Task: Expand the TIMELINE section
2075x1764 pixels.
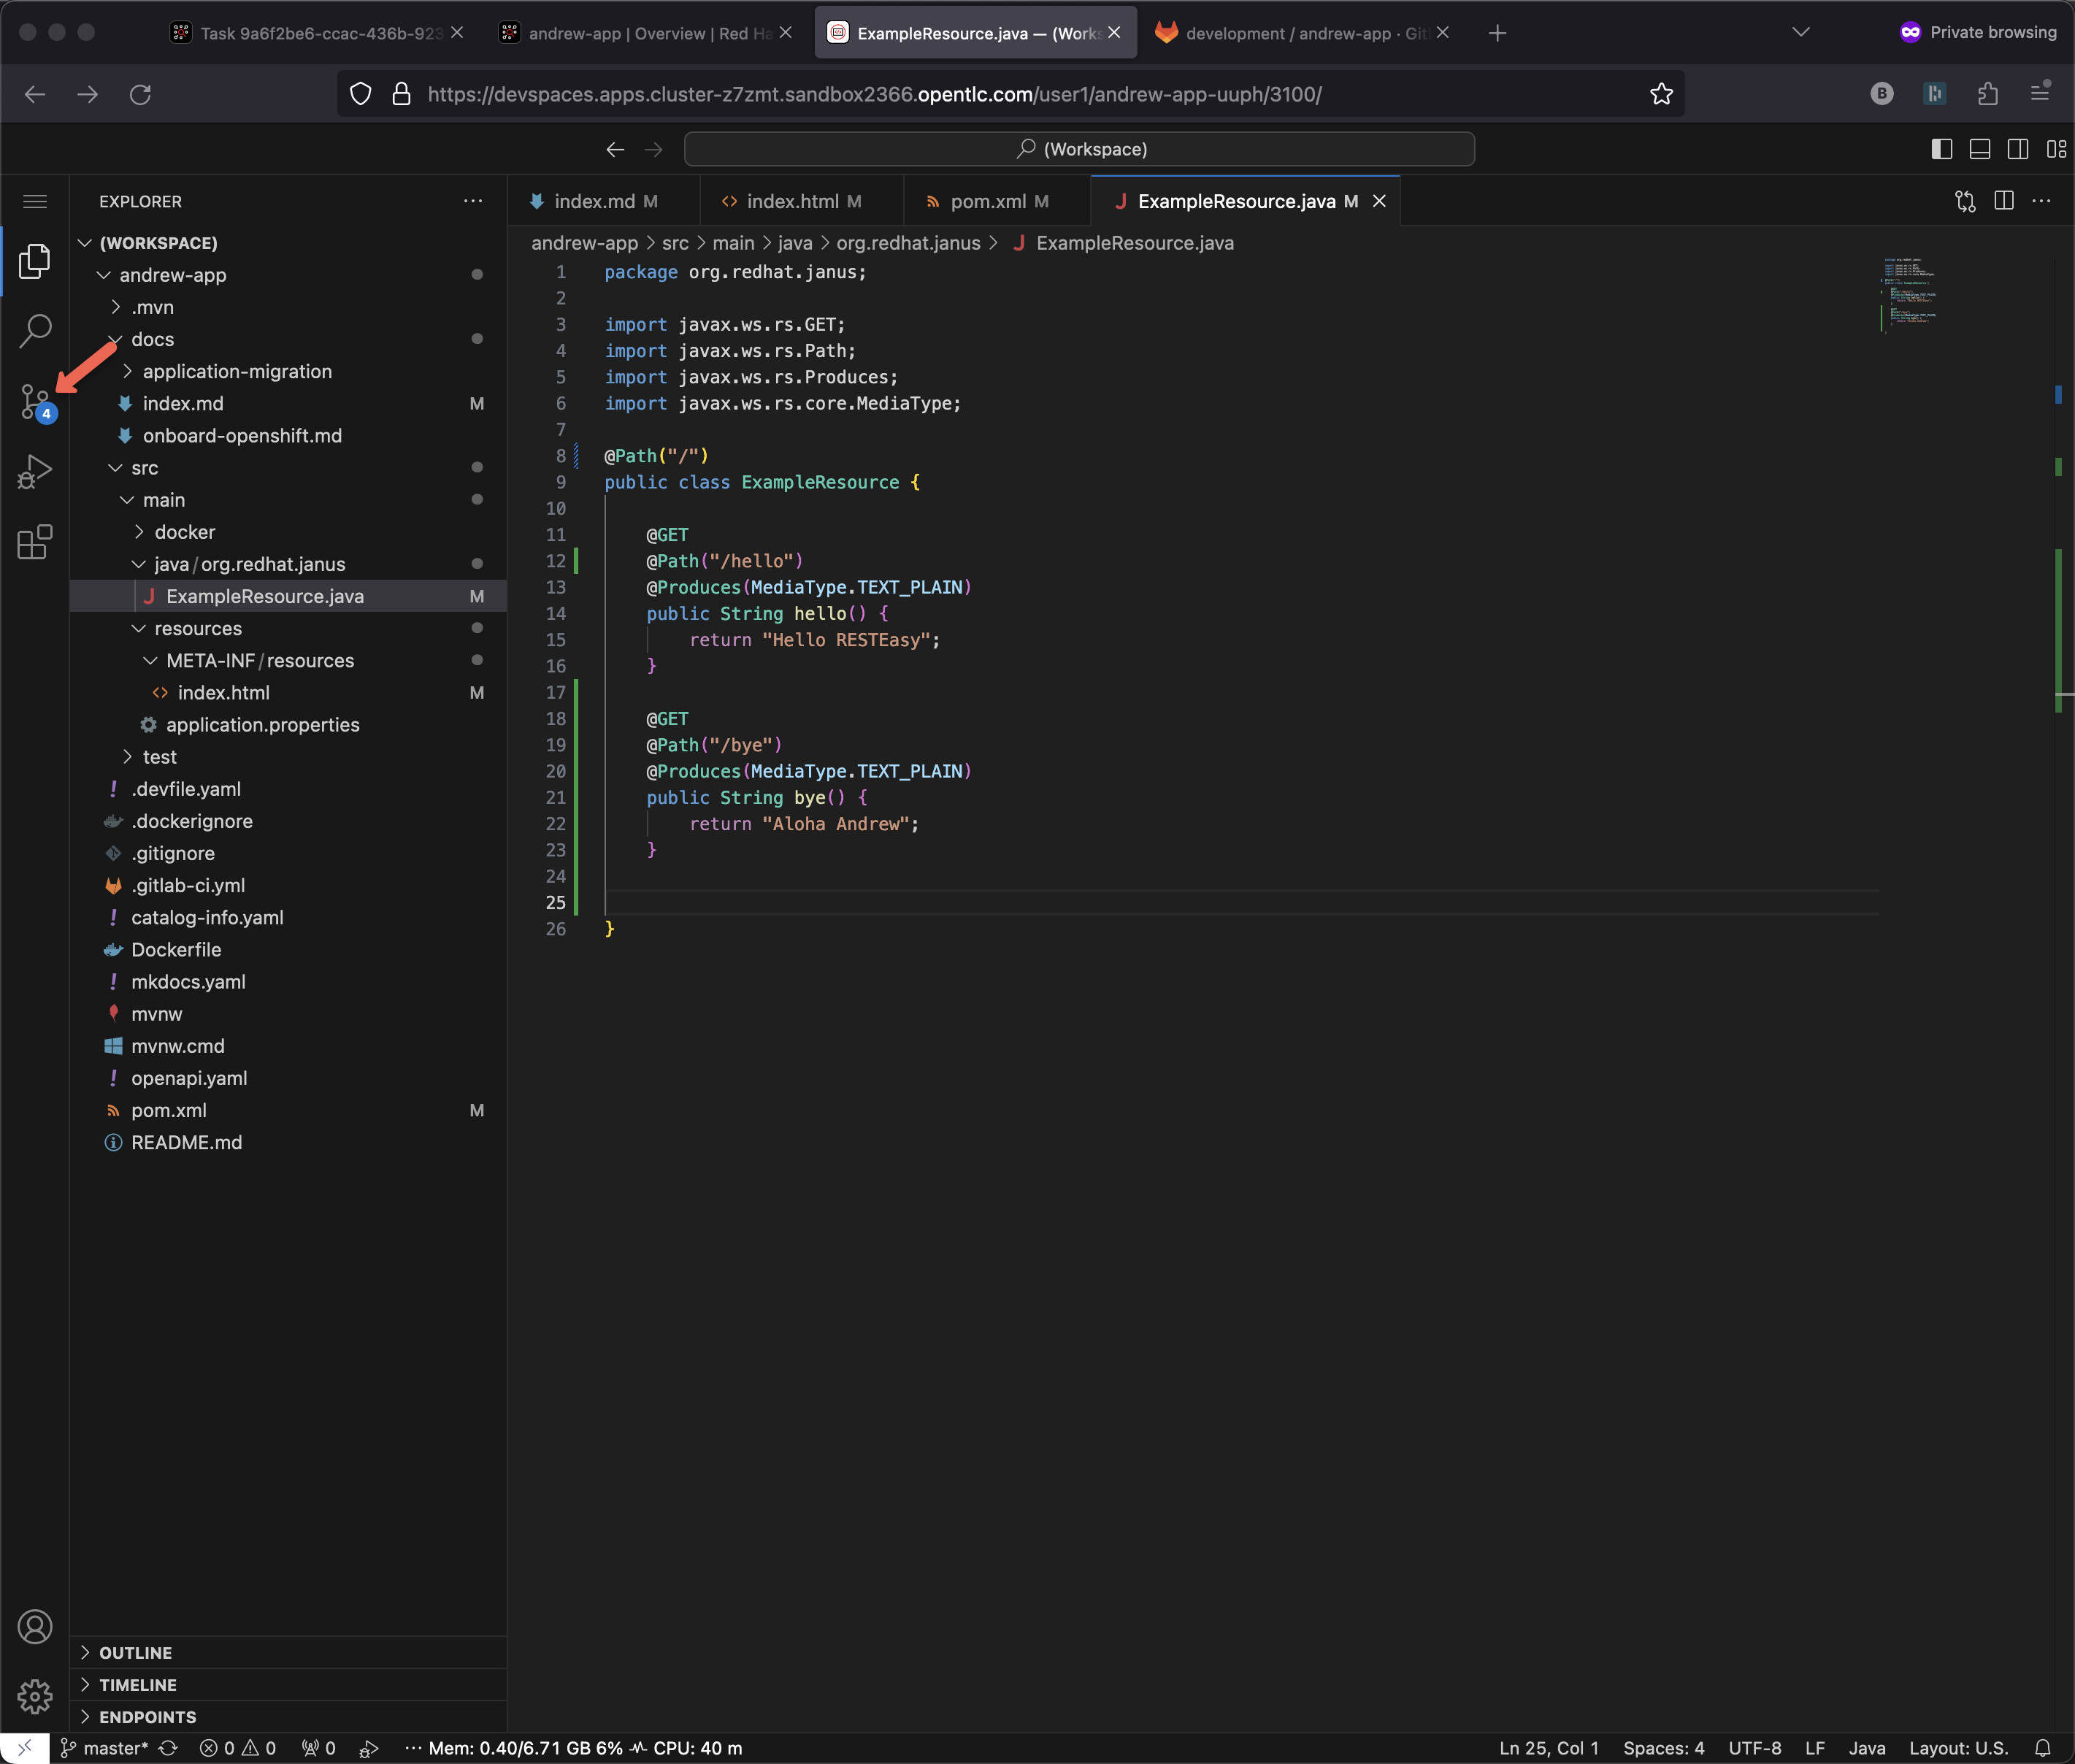Action: tap(137, 1685)
